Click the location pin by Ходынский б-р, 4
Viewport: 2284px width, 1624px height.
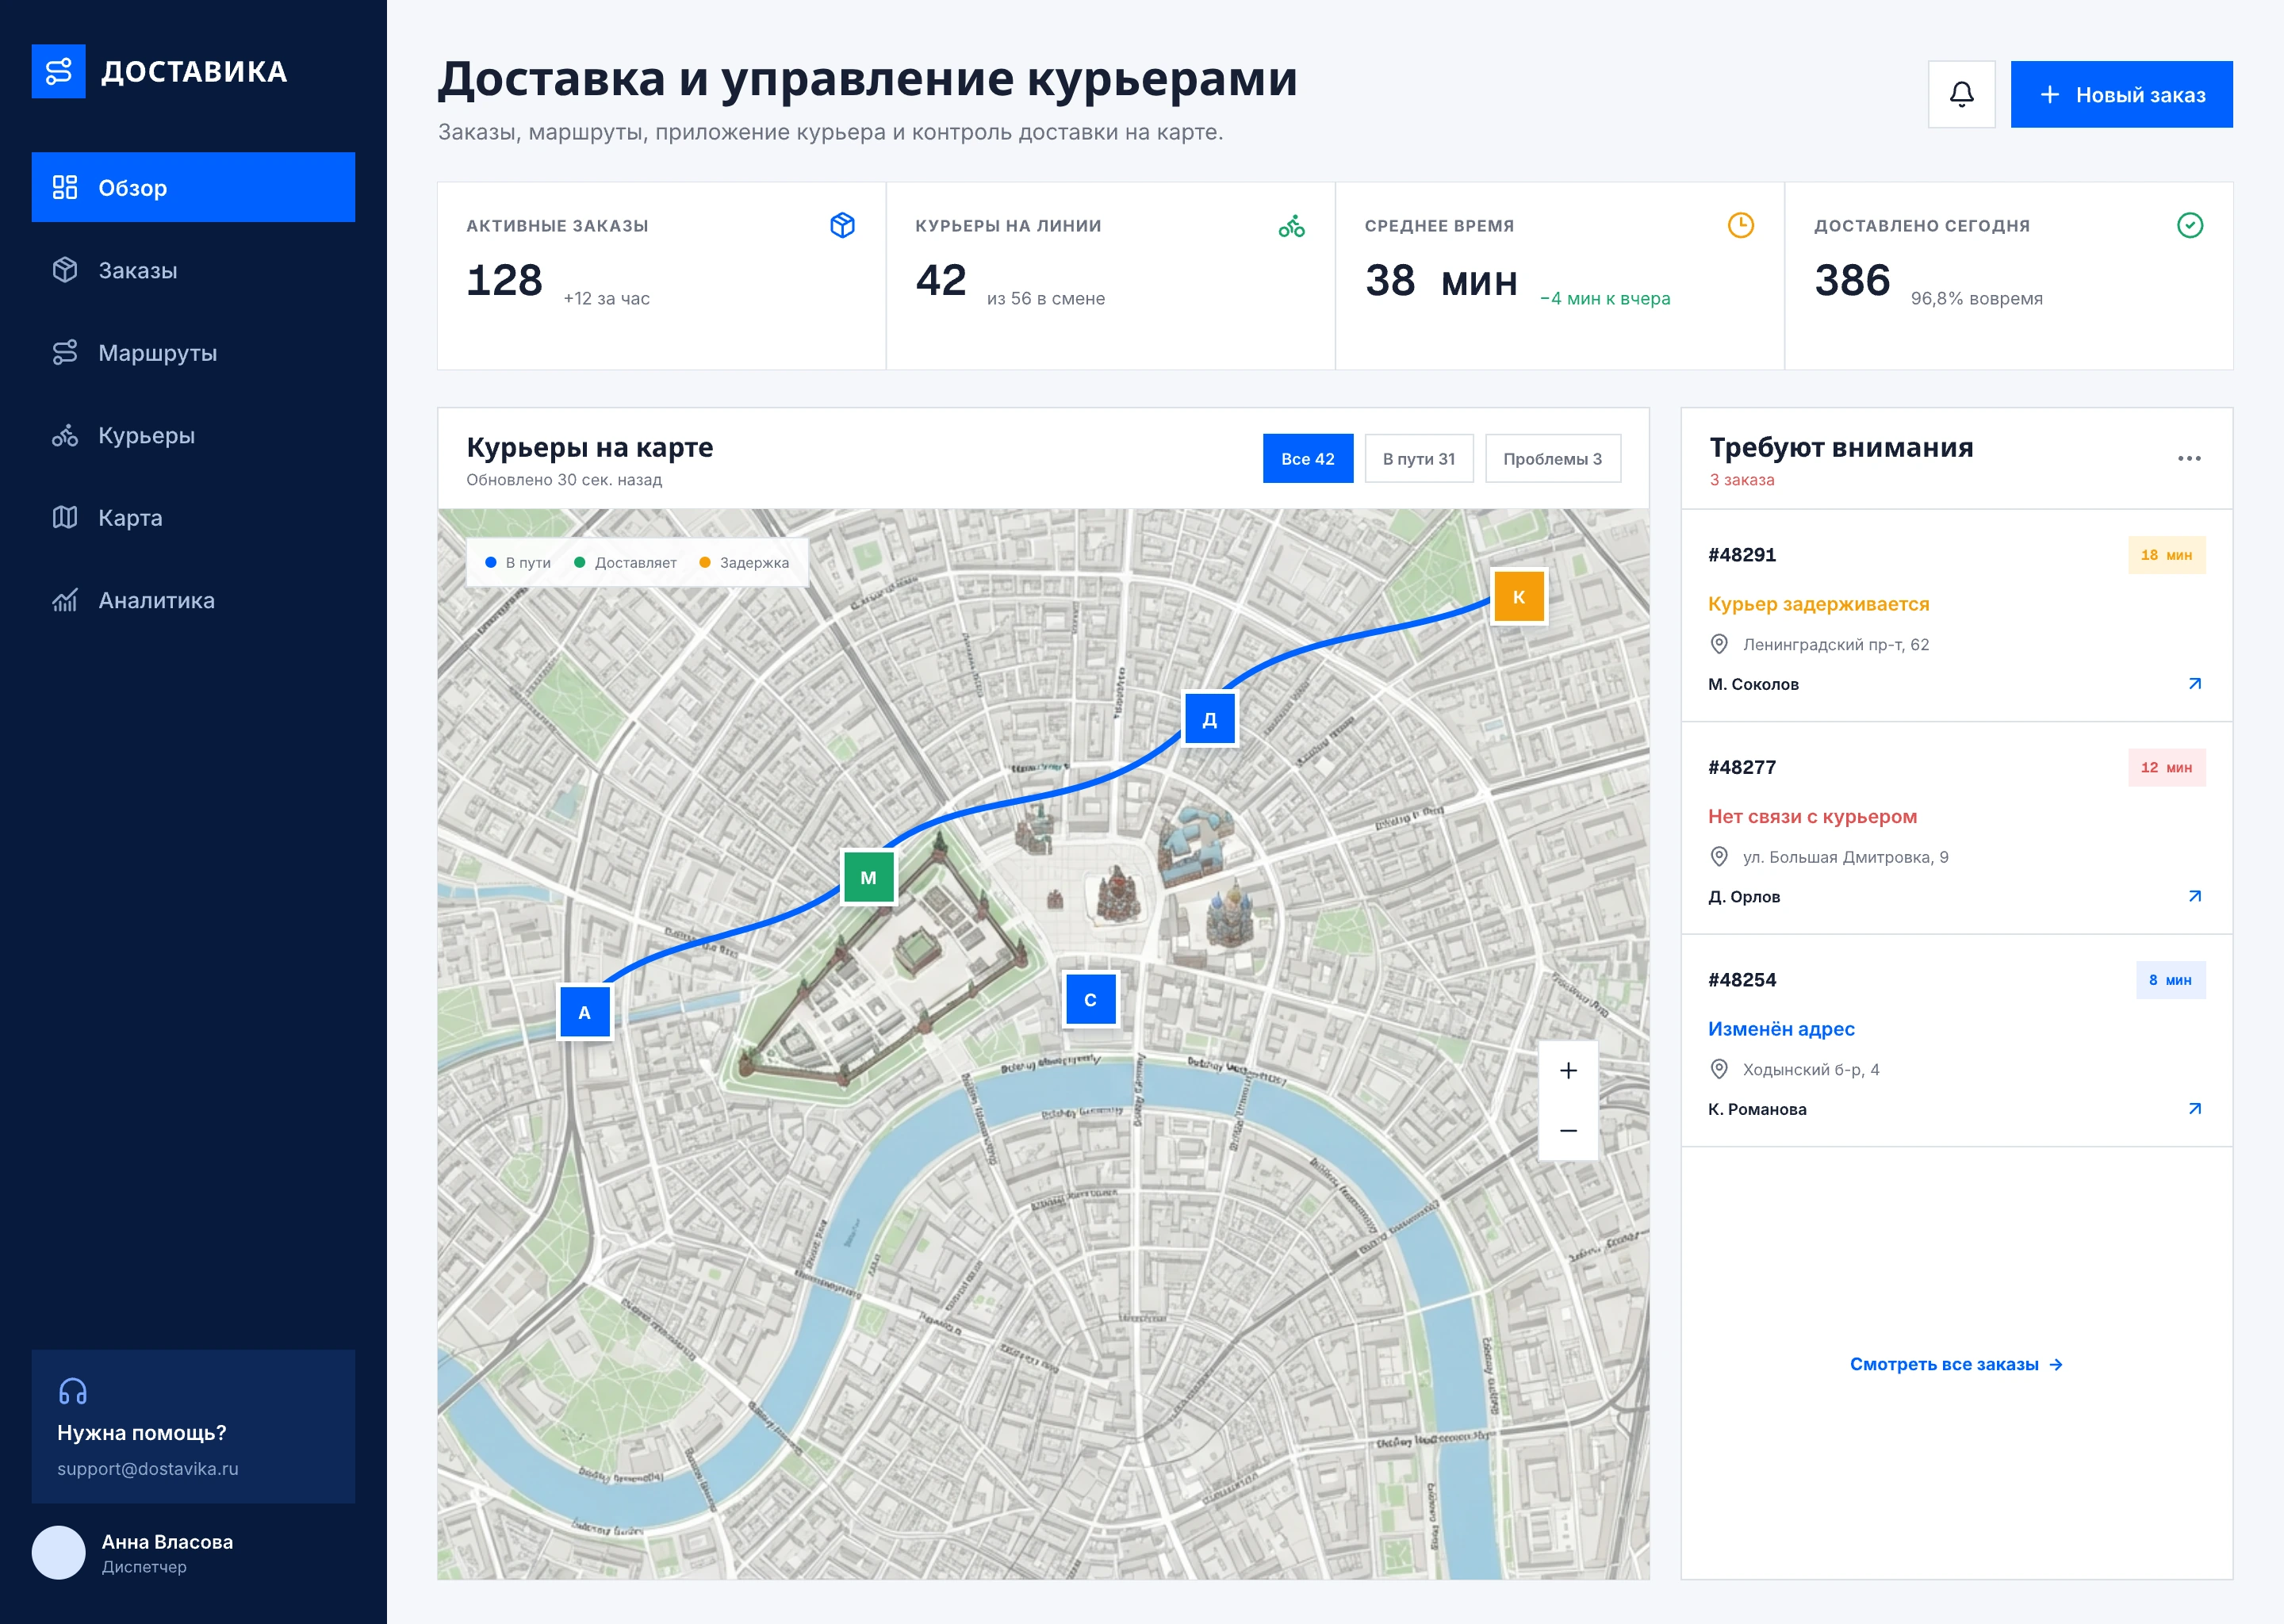tap(1718, 1069)
